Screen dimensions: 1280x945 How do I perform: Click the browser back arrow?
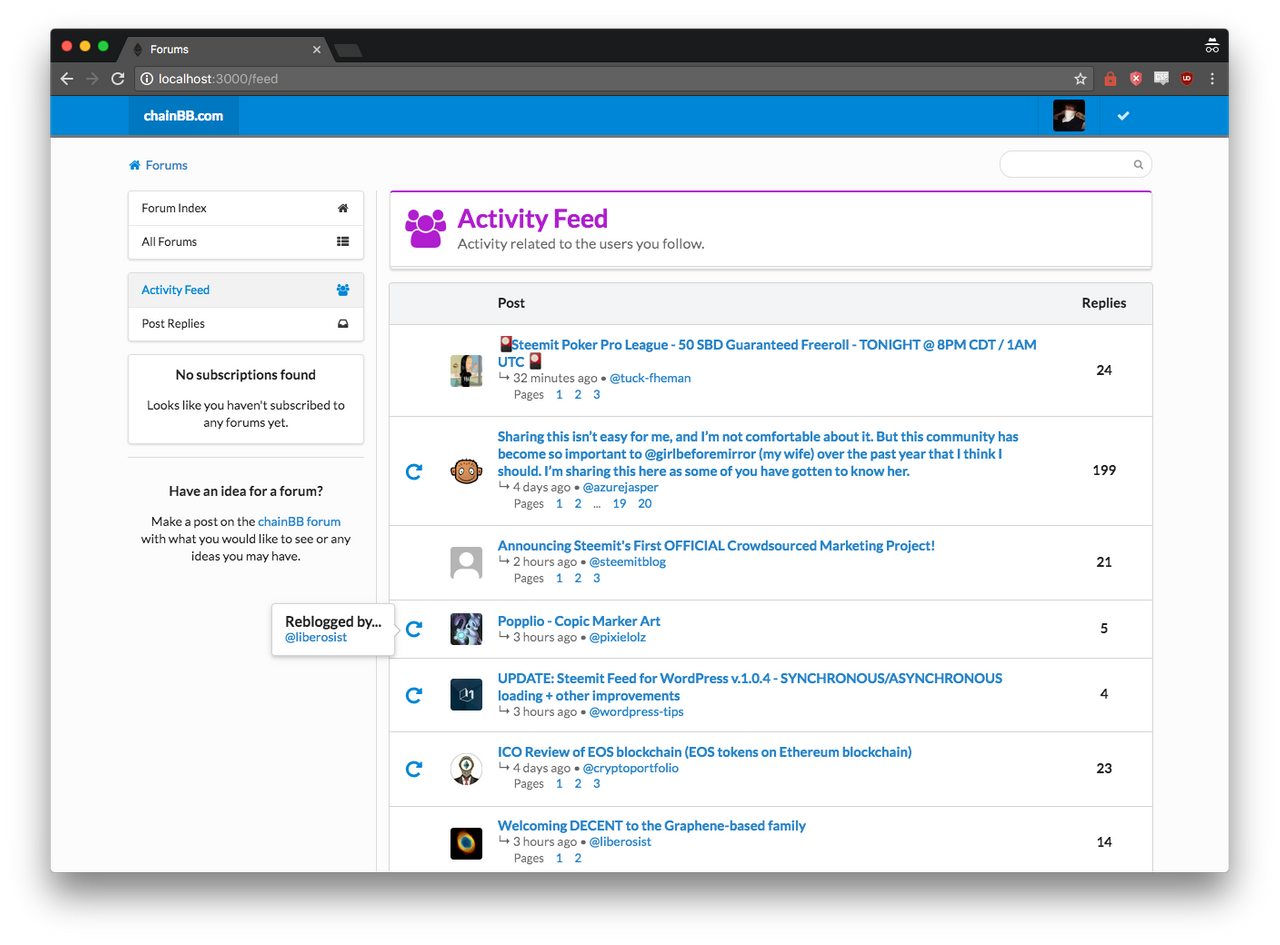pyautogui.click(x=67, y=79)
